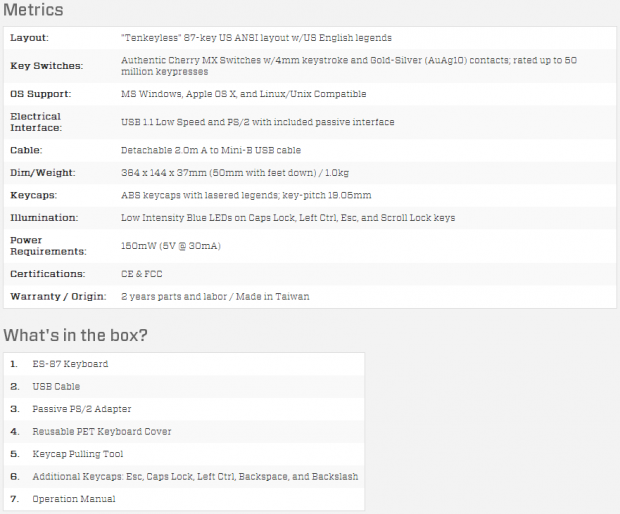Click the 'Illumination:' label
This screenshot has width=620, height=514.
44,218
